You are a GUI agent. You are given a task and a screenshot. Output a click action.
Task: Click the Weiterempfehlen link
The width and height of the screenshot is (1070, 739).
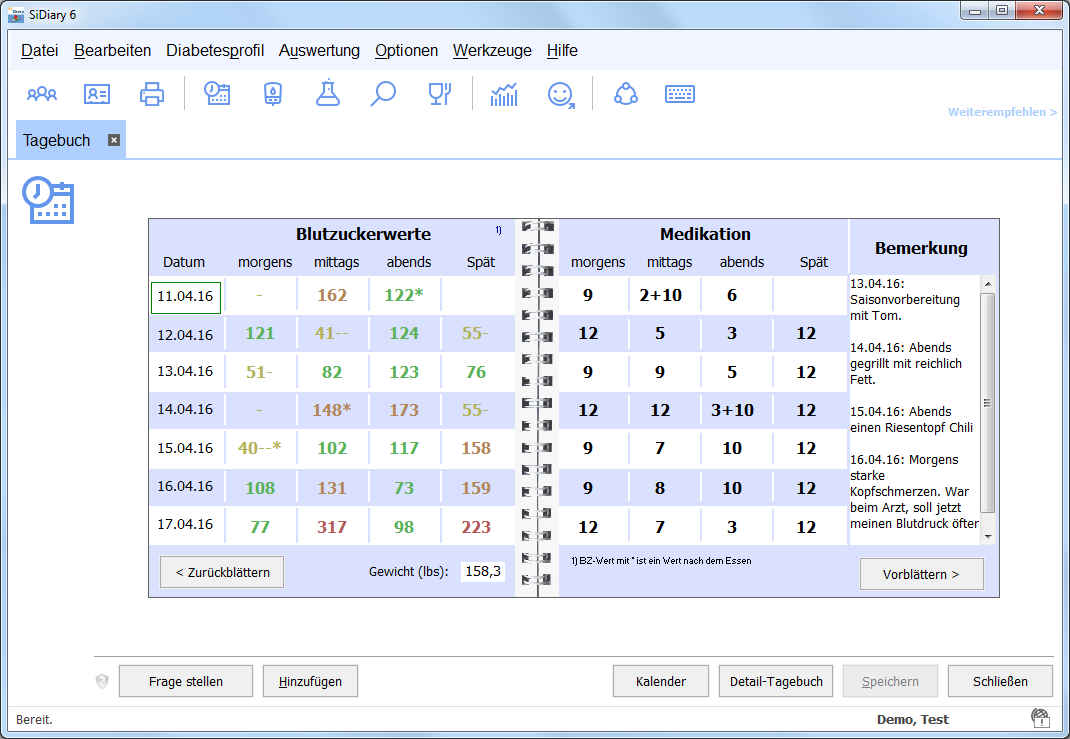coord(1002,112)
